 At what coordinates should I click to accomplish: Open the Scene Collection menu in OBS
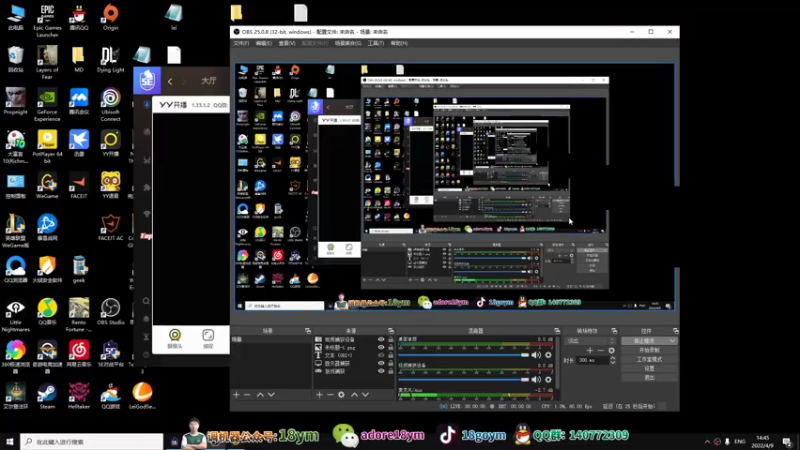pyautogui.click(x=348, y=43)
